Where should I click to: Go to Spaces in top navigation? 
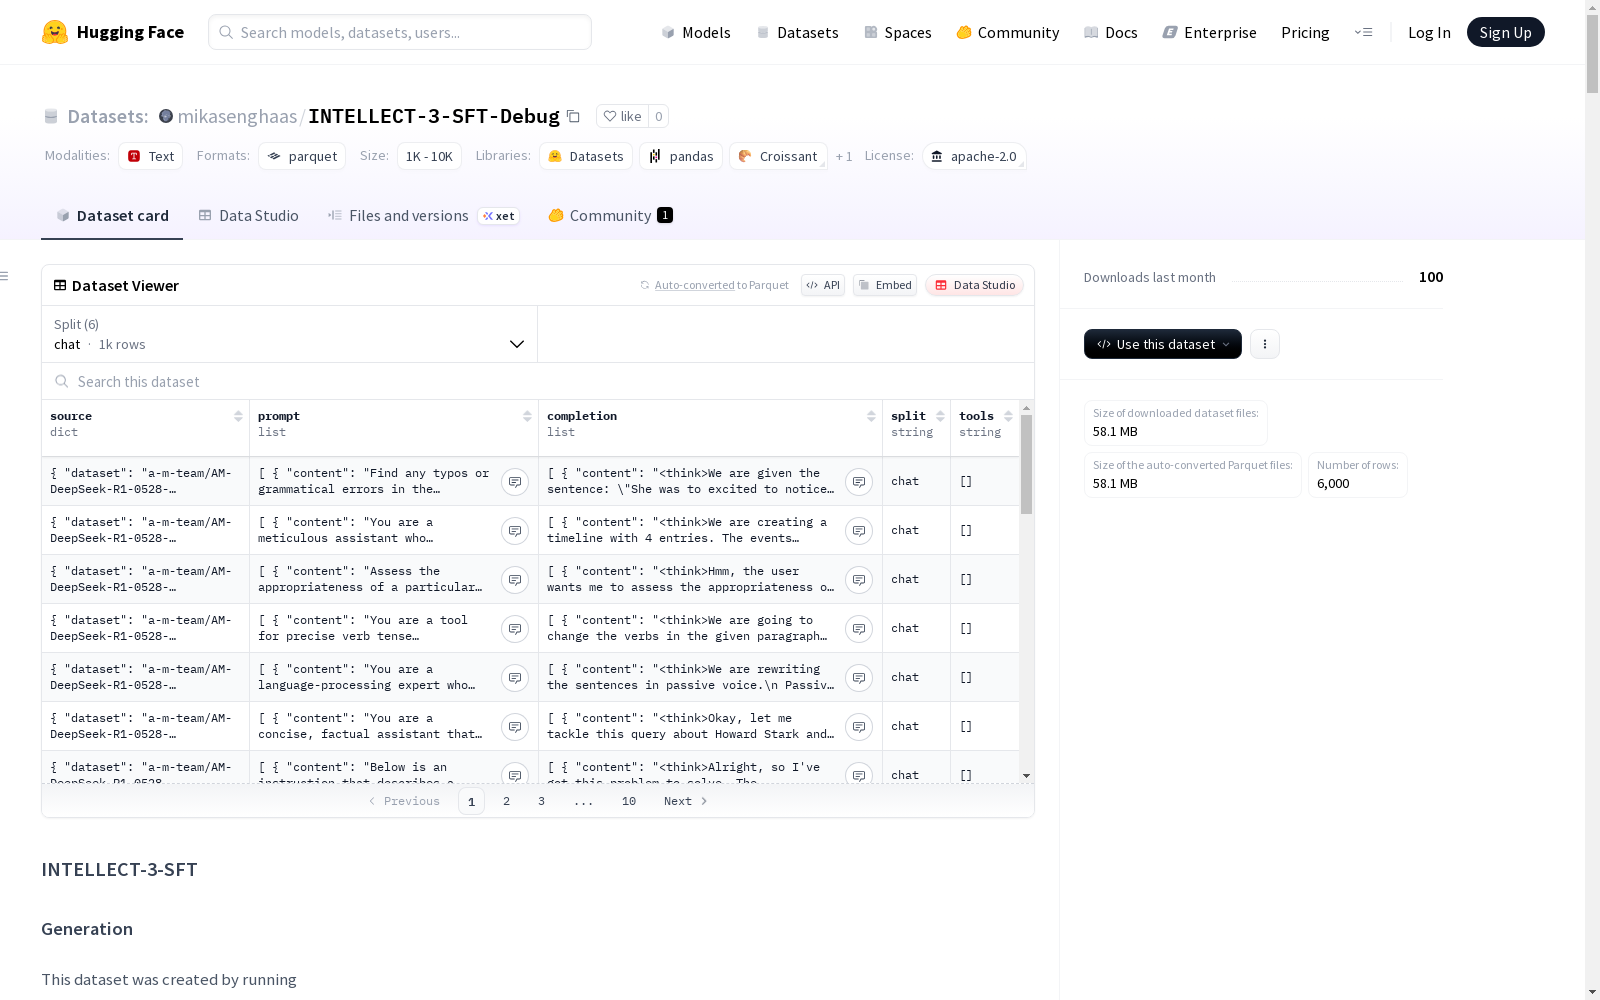pyautogui.click(x=898, y=32)
